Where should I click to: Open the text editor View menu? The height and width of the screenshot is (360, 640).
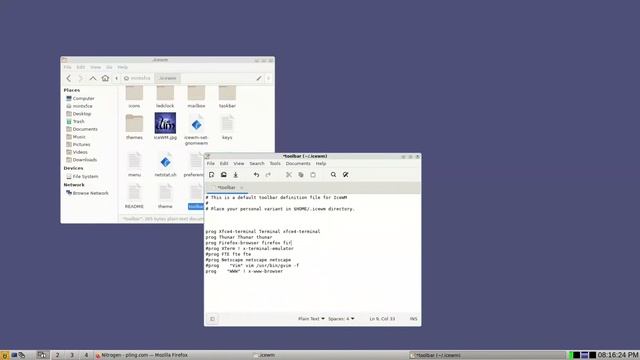pos(239,163)
